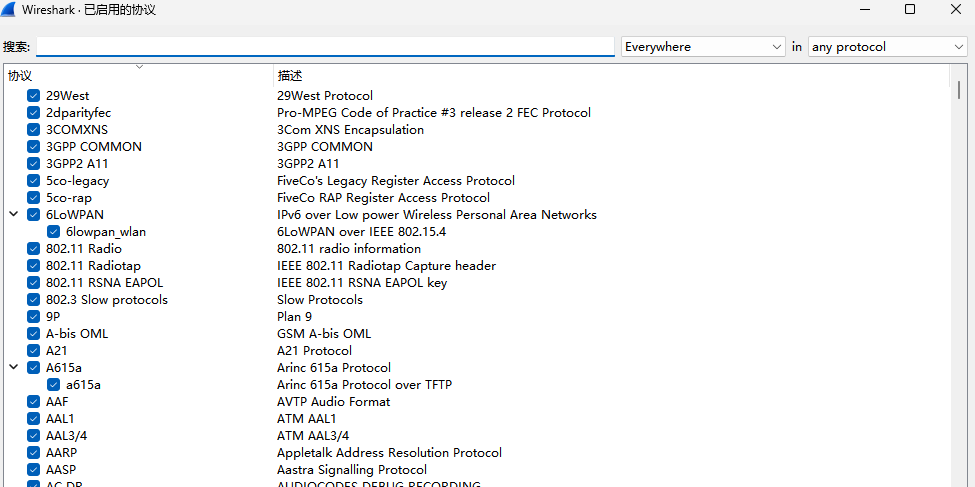Toggle the 5co-rap checkbox
The image size is (975, 487).
click(34, 198)
